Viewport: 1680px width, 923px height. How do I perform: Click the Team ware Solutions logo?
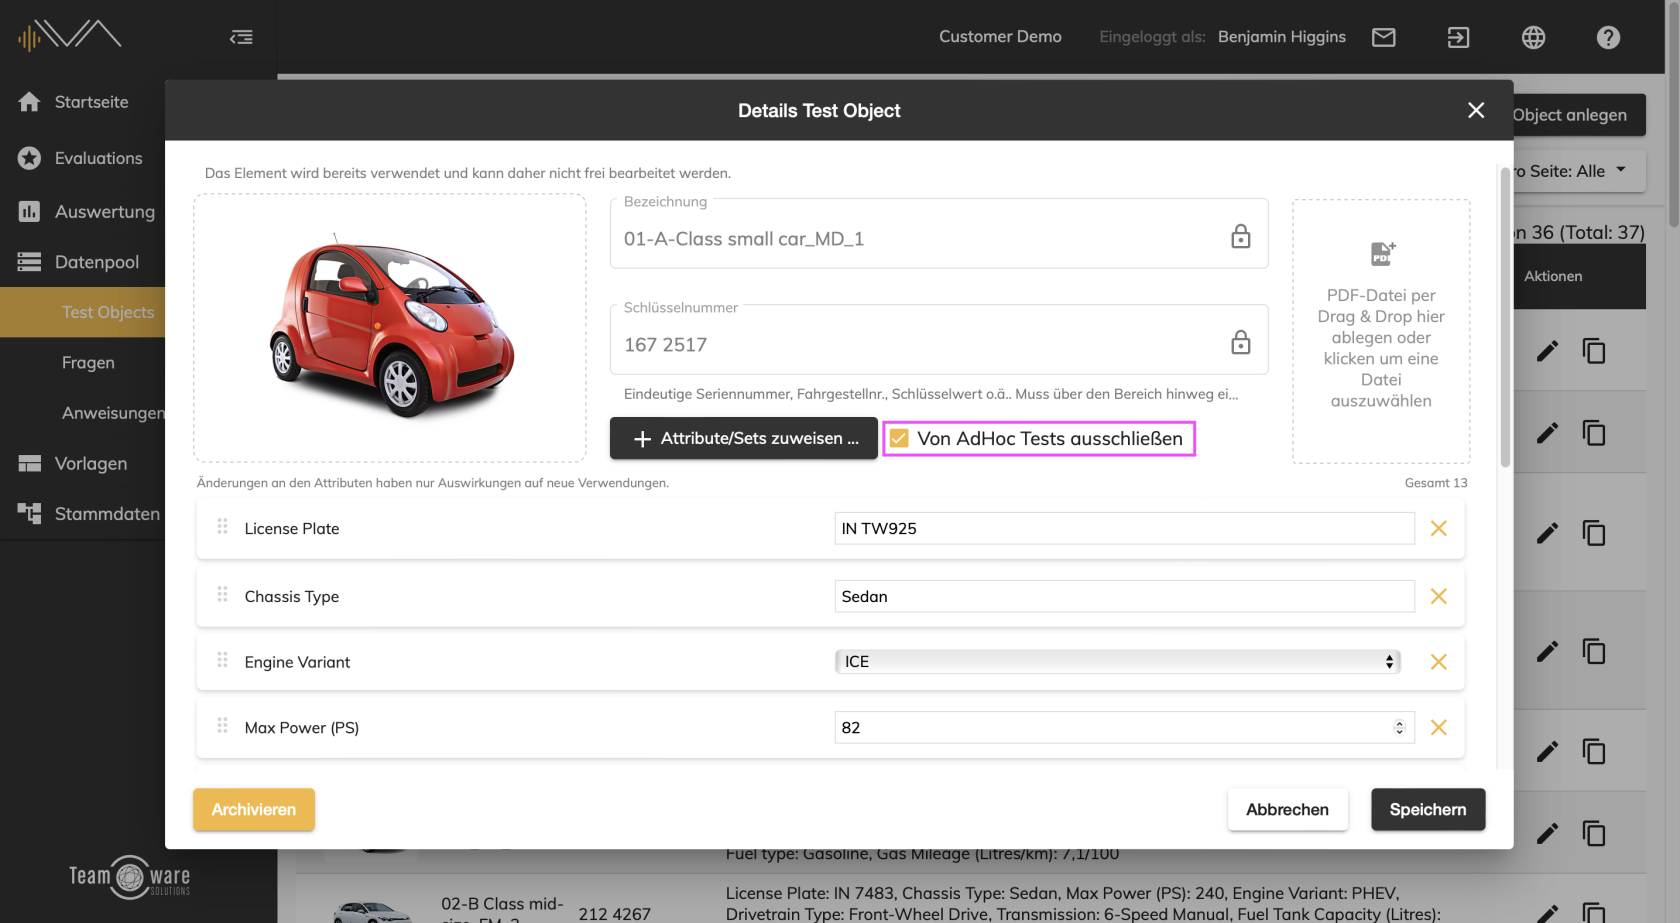click(x=129, y=877)
